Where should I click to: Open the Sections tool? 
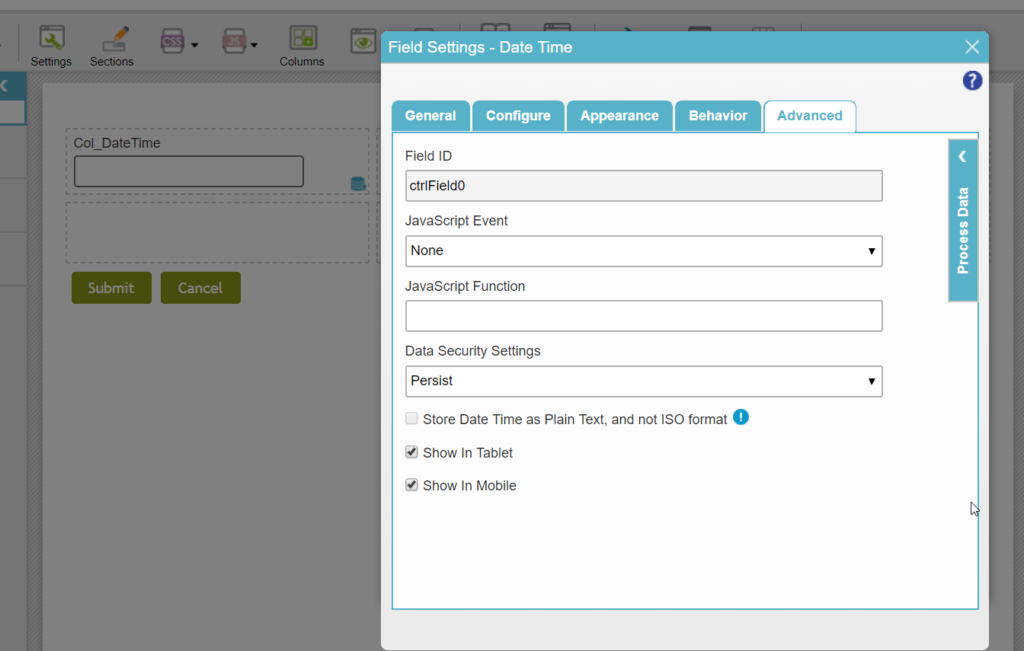[x=111, y=40]
